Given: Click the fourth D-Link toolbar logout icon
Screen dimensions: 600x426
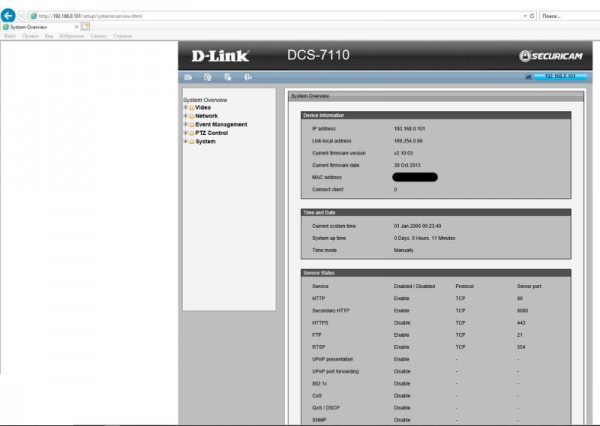Looking at the screenshot, I should (248, 77).
